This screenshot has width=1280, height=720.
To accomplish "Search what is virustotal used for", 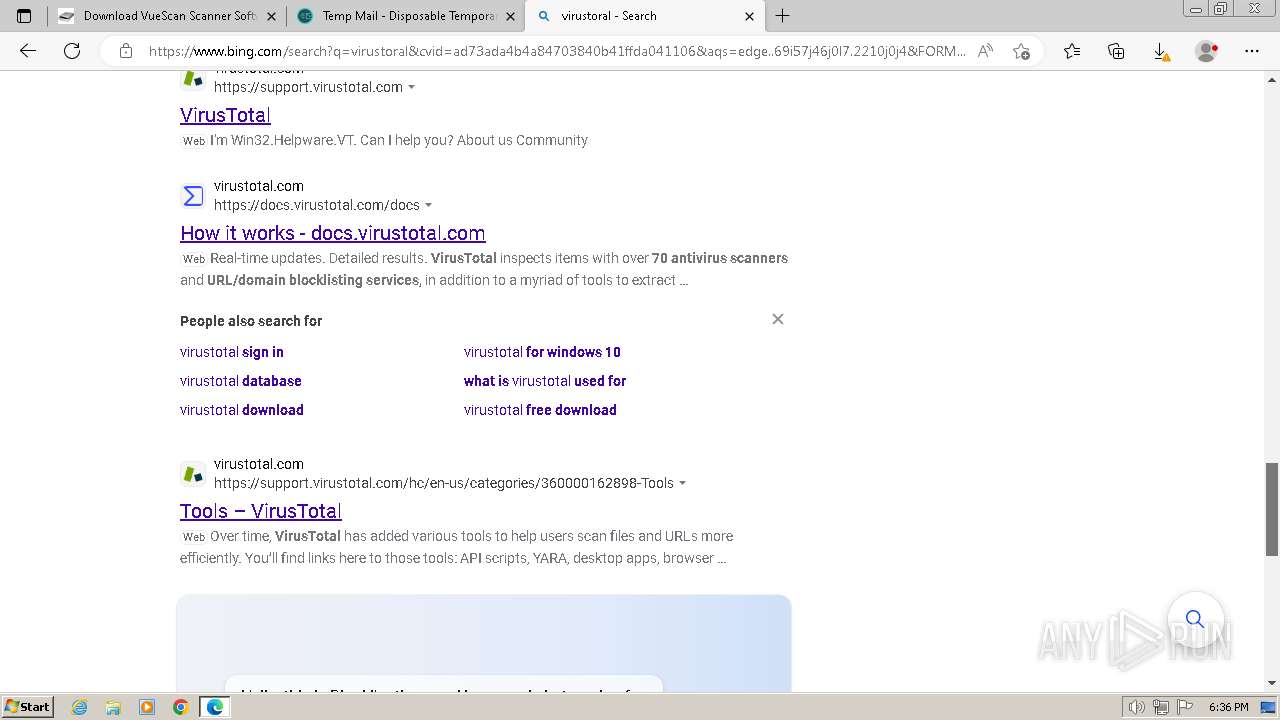I will 545,381.
